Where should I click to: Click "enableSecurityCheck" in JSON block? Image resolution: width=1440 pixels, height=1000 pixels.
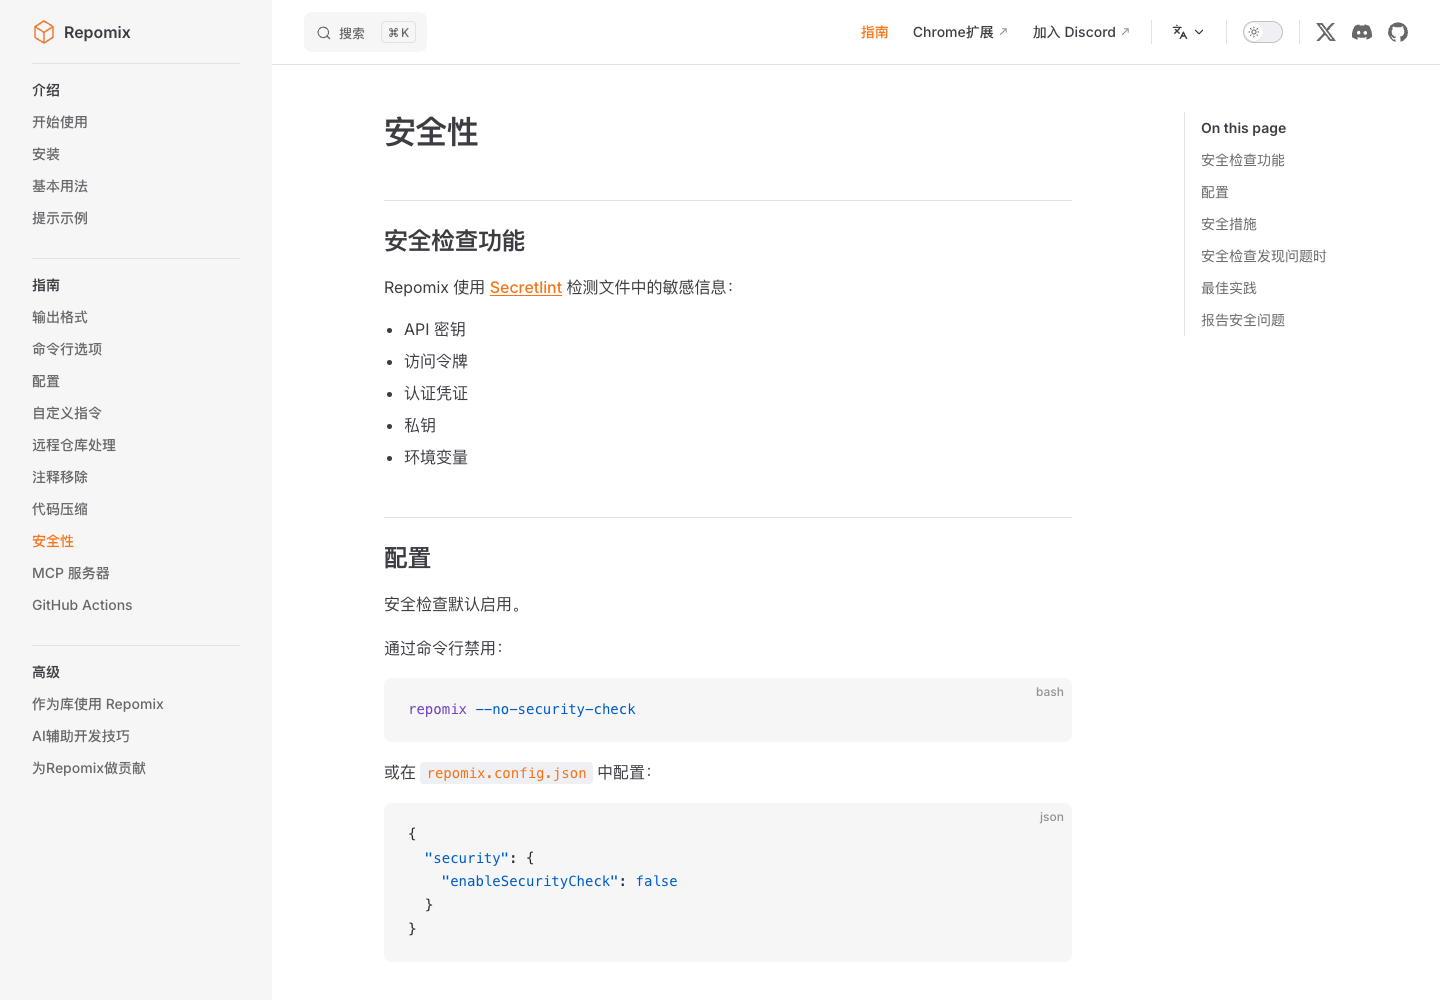(x=531, y=881)
